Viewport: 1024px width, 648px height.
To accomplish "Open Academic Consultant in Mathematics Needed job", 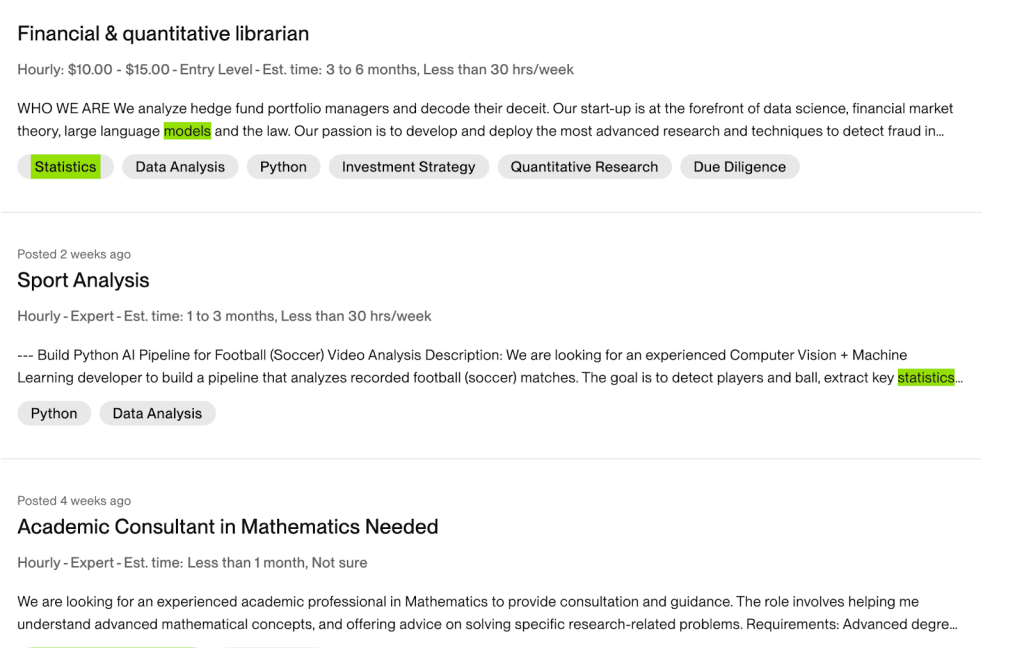I will (228, 527).
